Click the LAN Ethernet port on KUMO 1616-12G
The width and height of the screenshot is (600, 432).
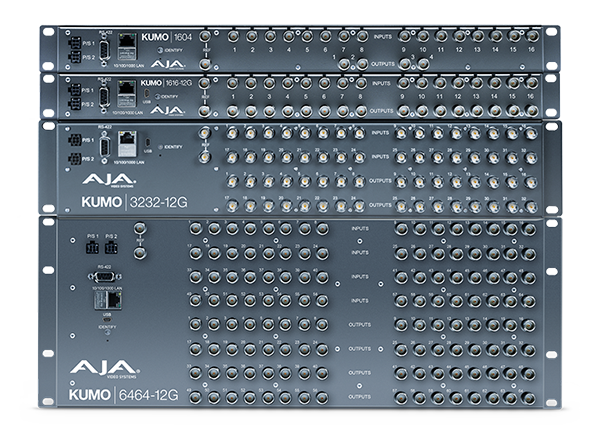click(127, 94)
